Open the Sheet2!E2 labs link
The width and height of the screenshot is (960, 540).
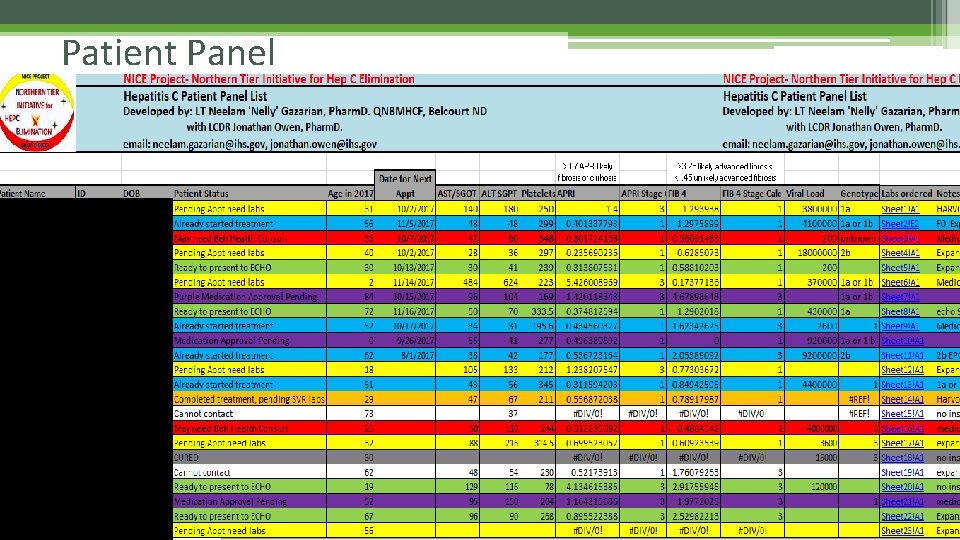point(900,223)
